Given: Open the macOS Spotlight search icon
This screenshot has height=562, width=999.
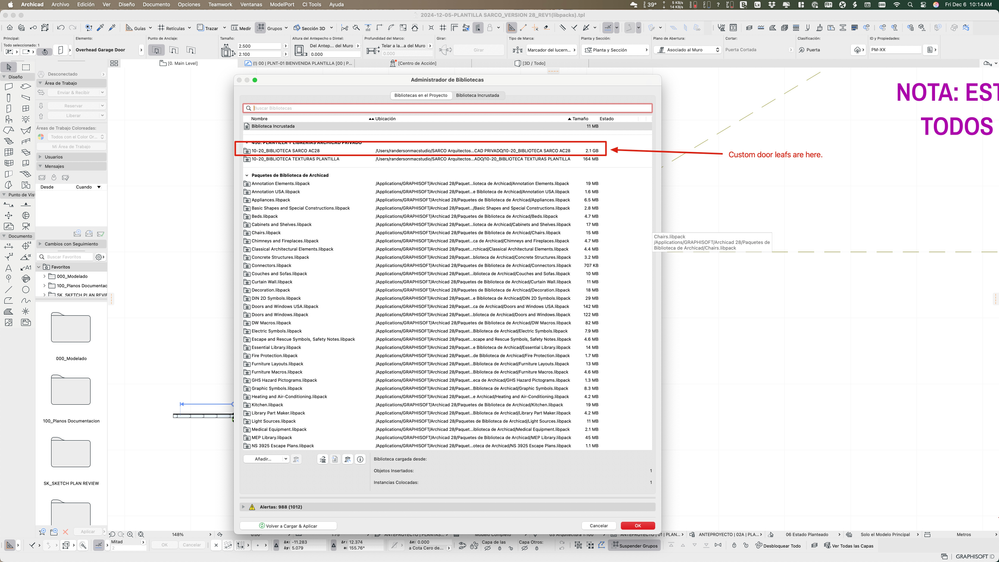Looking at the screenshot, I should [910, 4].
